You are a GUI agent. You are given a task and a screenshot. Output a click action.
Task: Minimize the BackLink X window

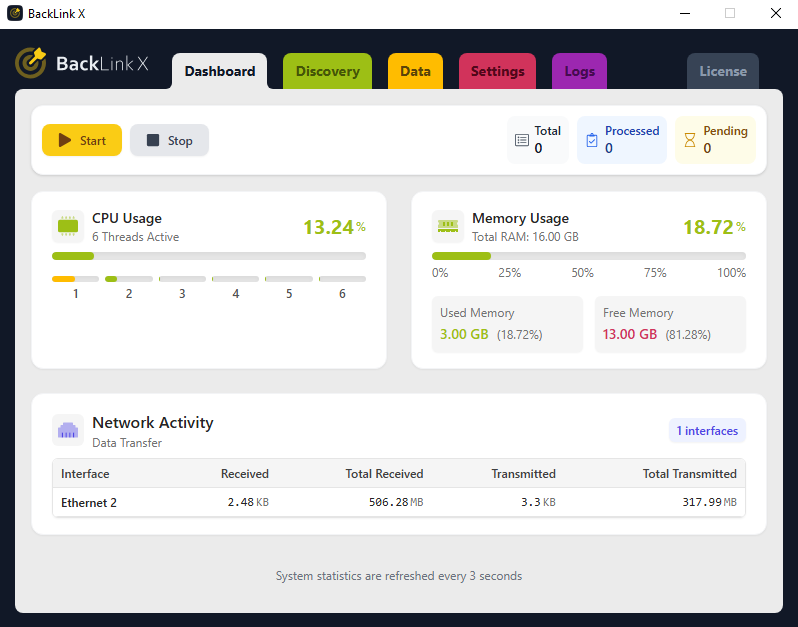click(x=685, y=13)
